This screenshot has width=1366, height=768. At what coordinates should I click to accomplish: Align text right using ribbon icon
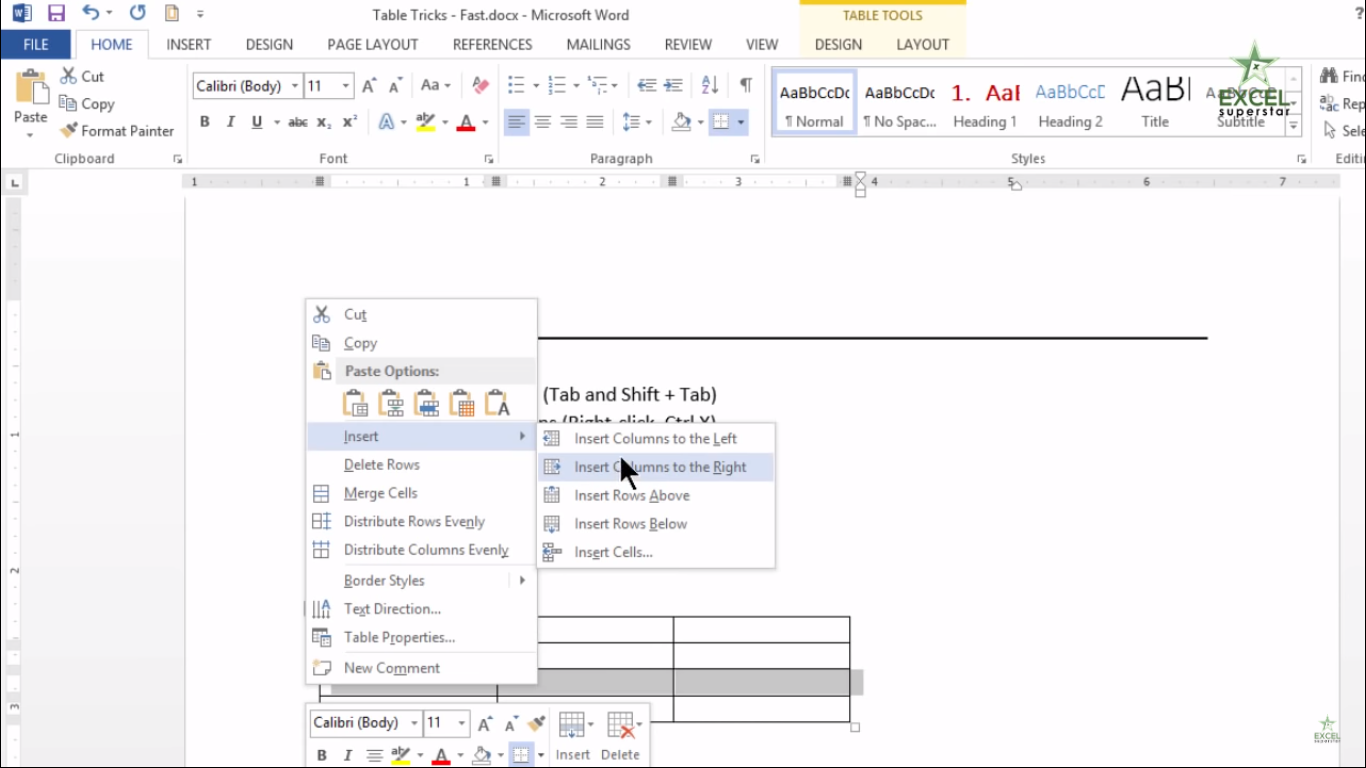pos(569,122)
